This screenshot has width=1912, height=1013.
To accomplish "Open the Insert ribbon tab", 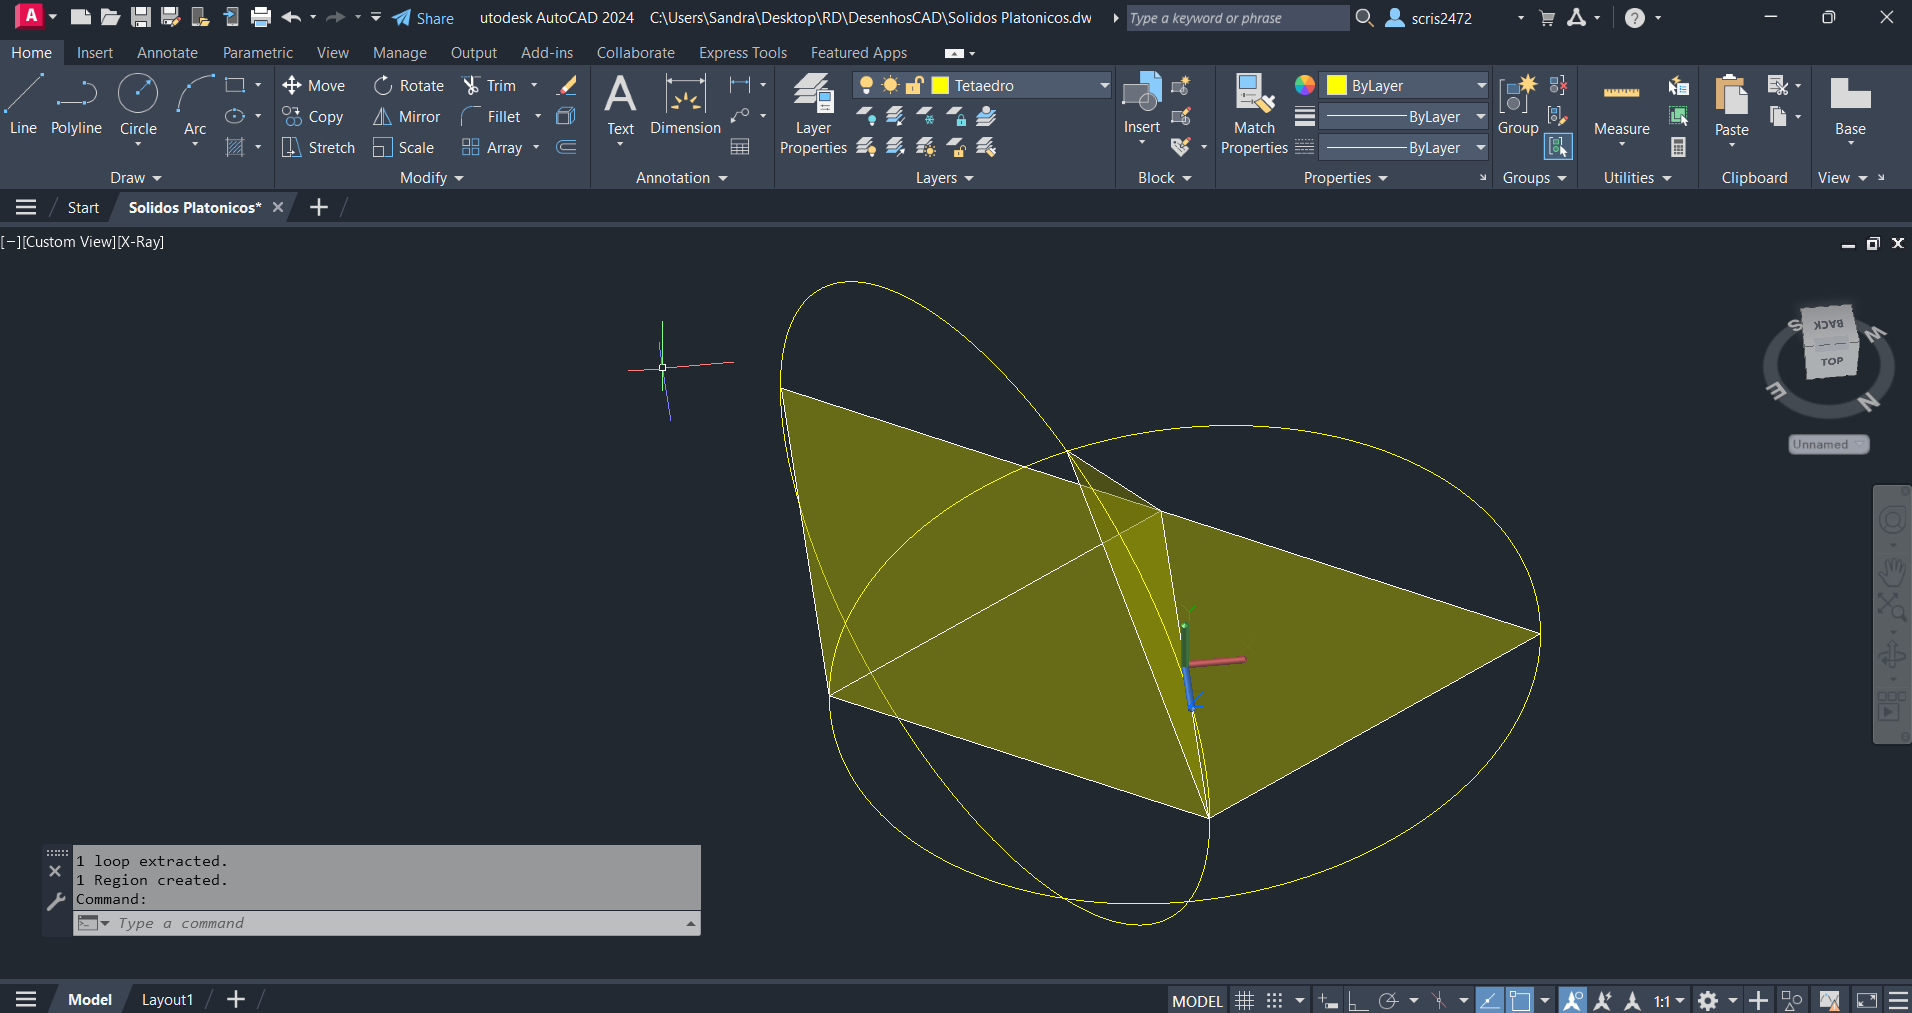I will tap(95, 53).
